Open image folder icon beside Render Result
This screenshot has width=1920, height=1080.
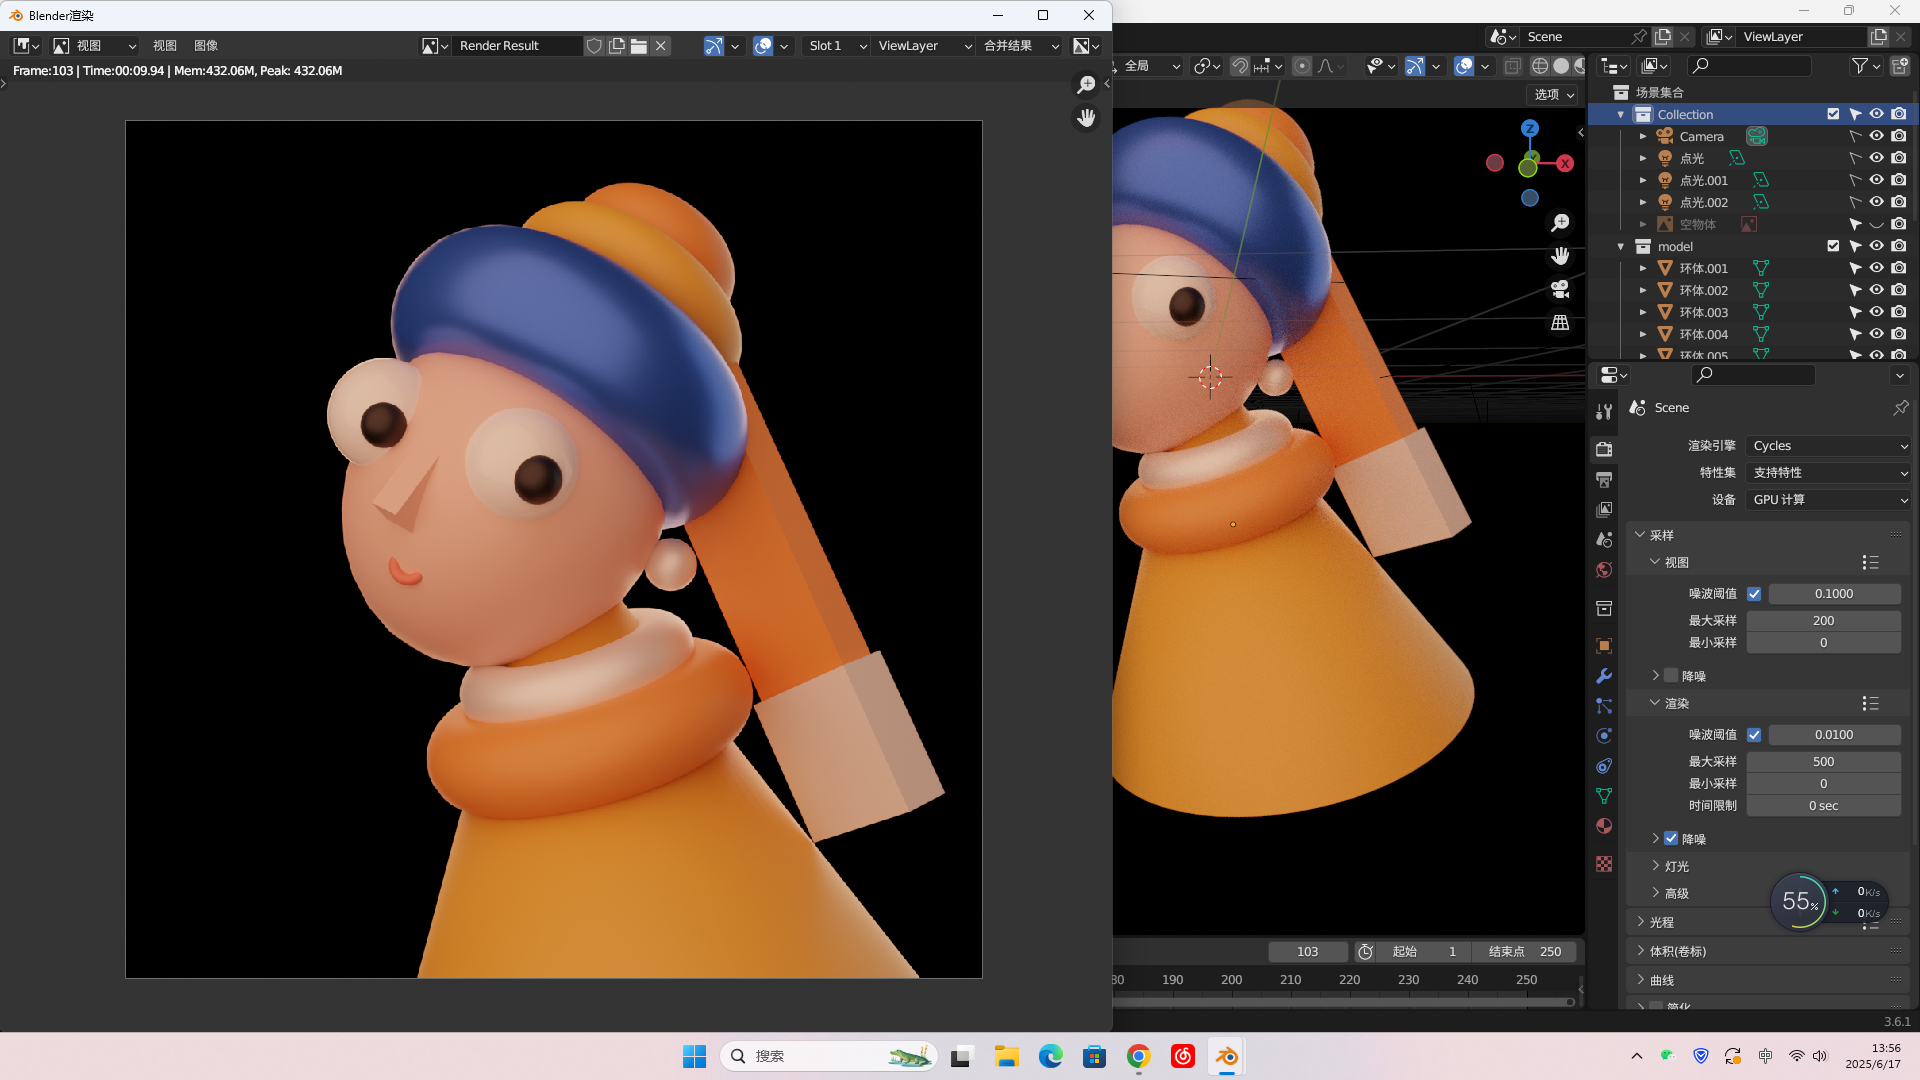[639, 46]
